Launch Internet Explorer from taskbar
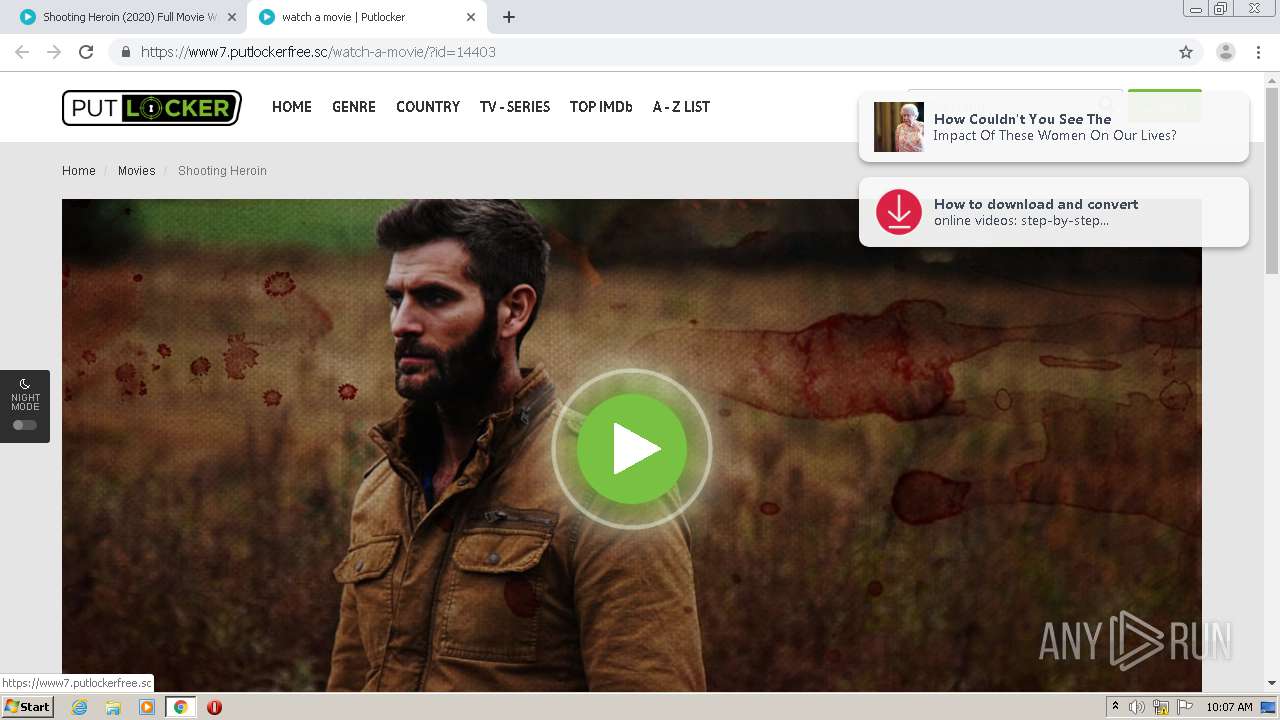 (x=80, y=707)
